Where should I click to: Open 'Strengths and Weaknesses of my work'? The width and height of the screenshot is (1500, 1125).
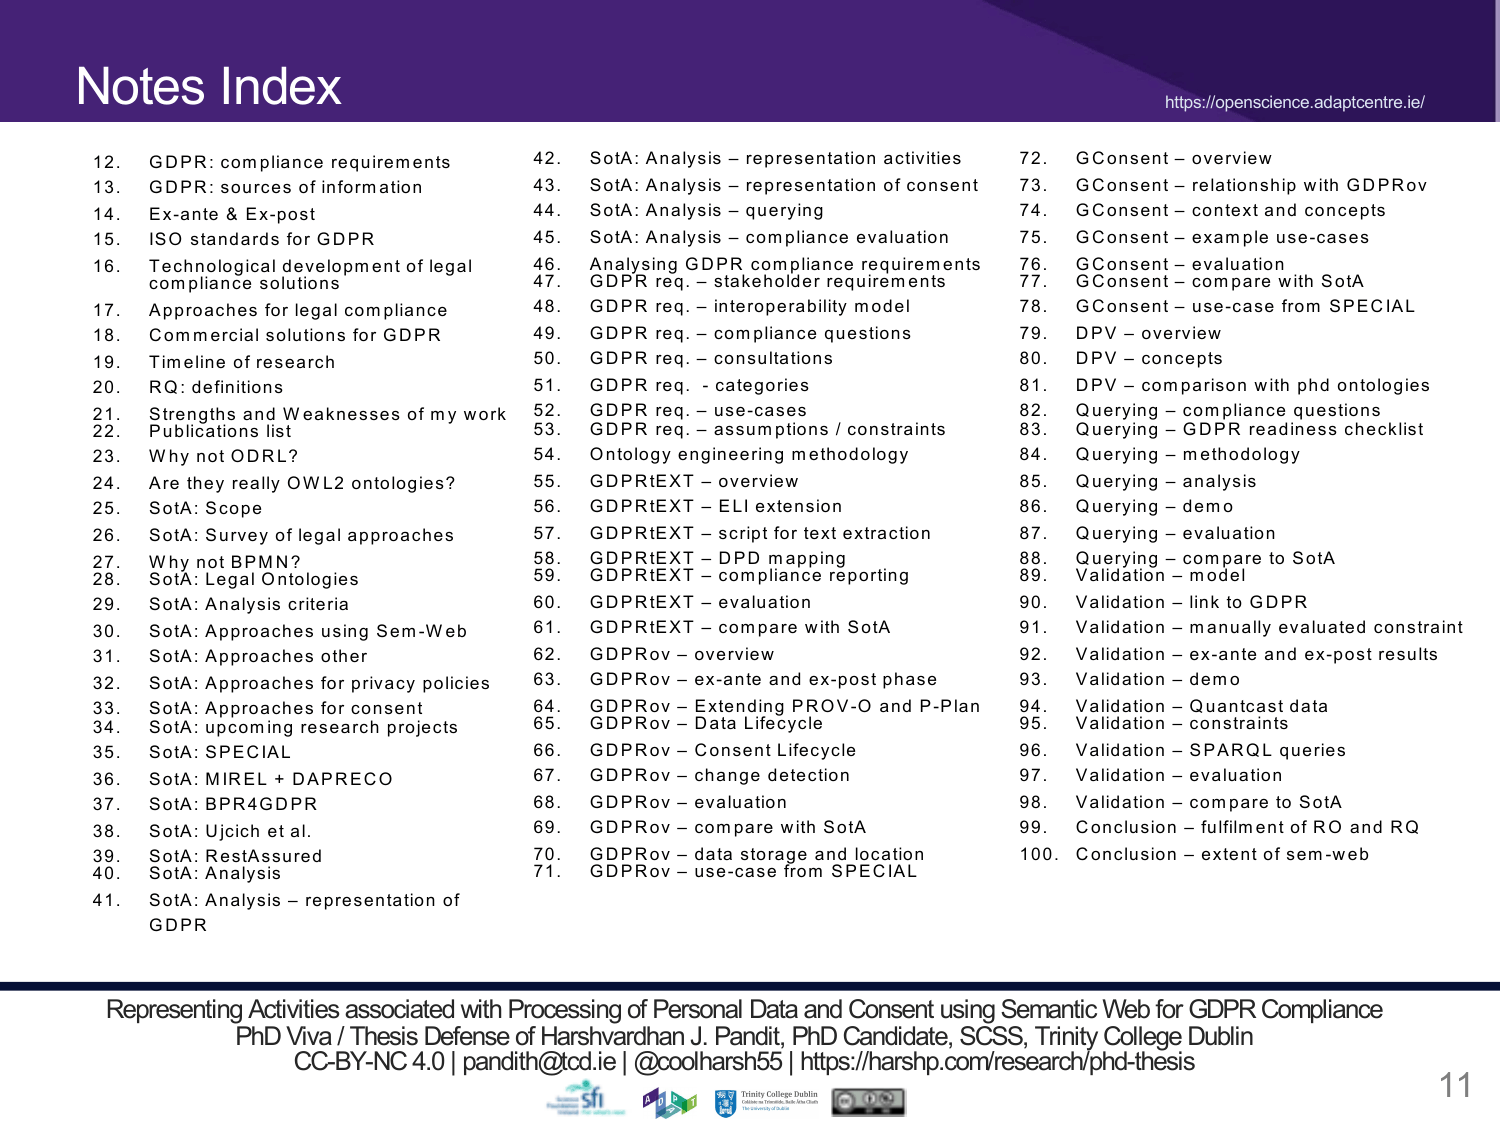328,414
